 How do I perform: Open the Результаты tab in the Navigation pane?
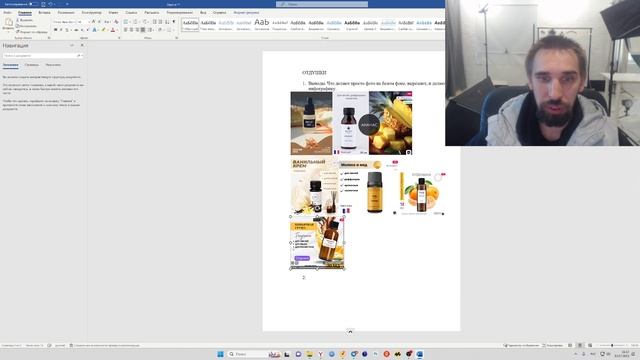53,65
